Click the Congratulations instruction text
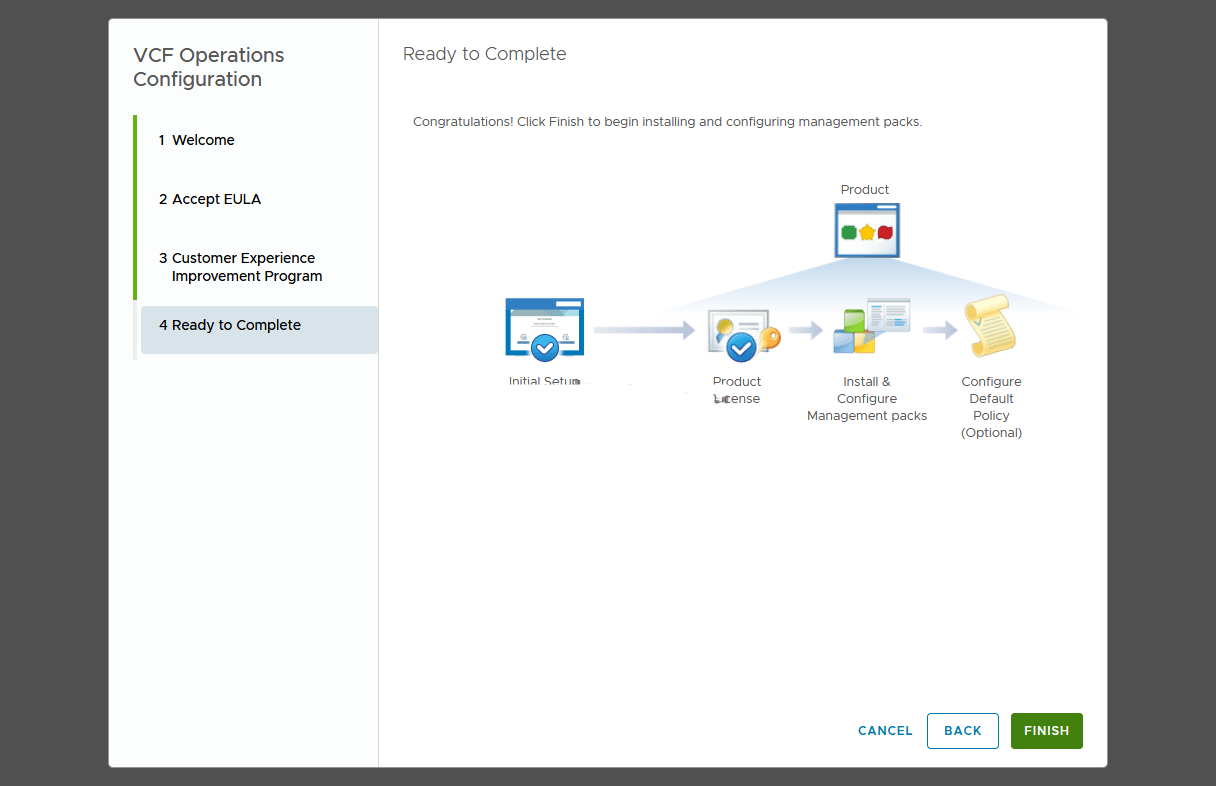Viewport: 1216px width, 786px height. coord(667,122)
